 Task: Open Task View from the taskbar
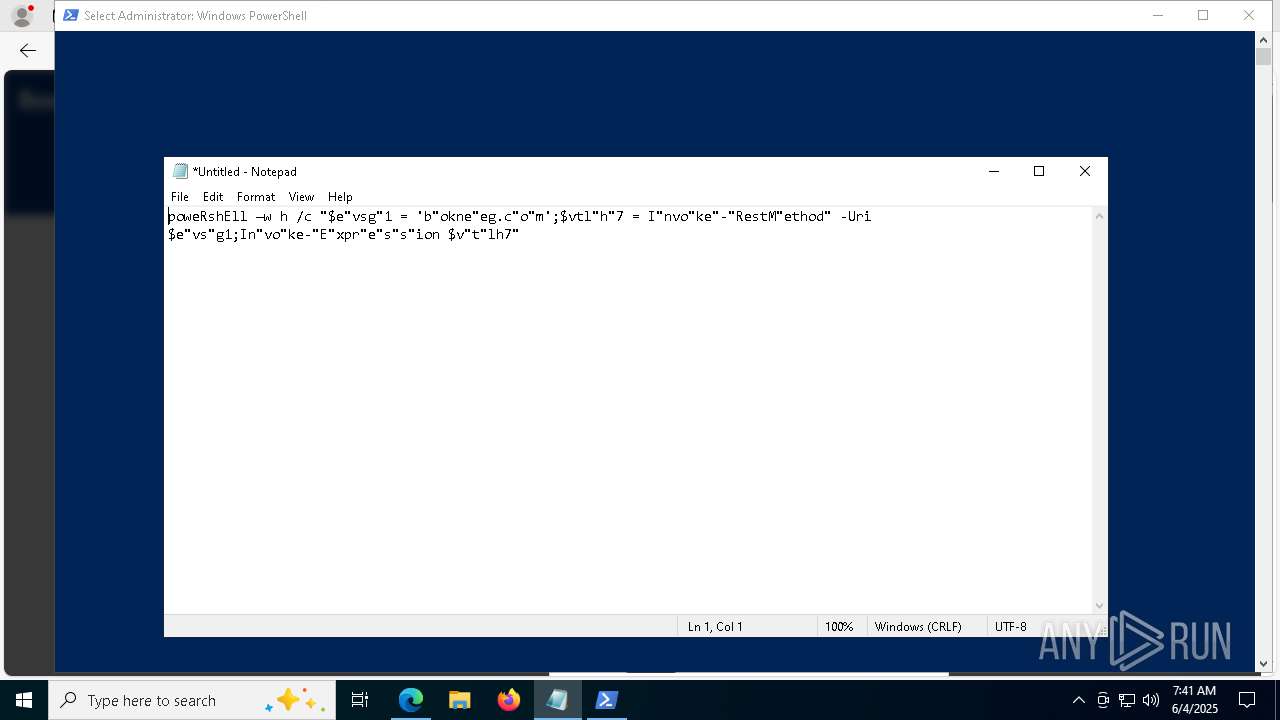click(360, 700)
